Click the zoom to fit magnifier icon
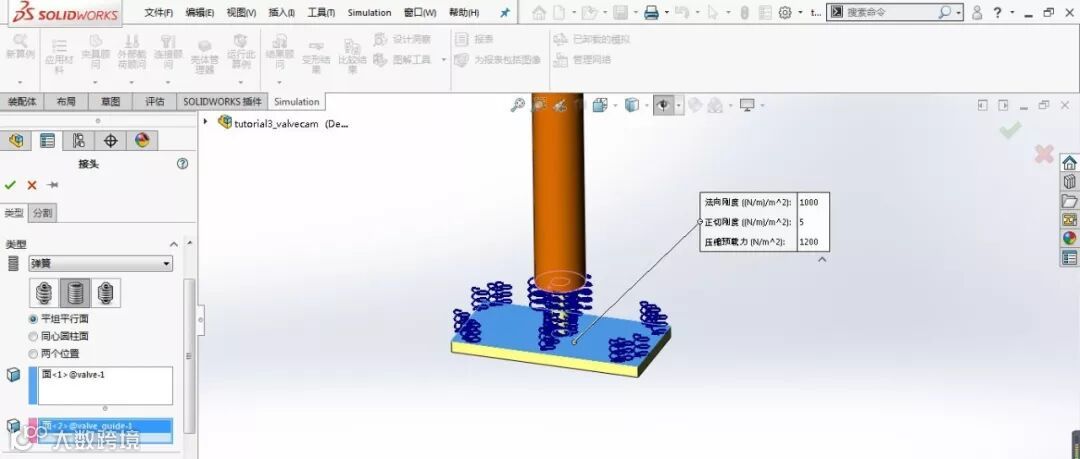The width and height of the screenshot is (1080, 459). tap(517, 105)
